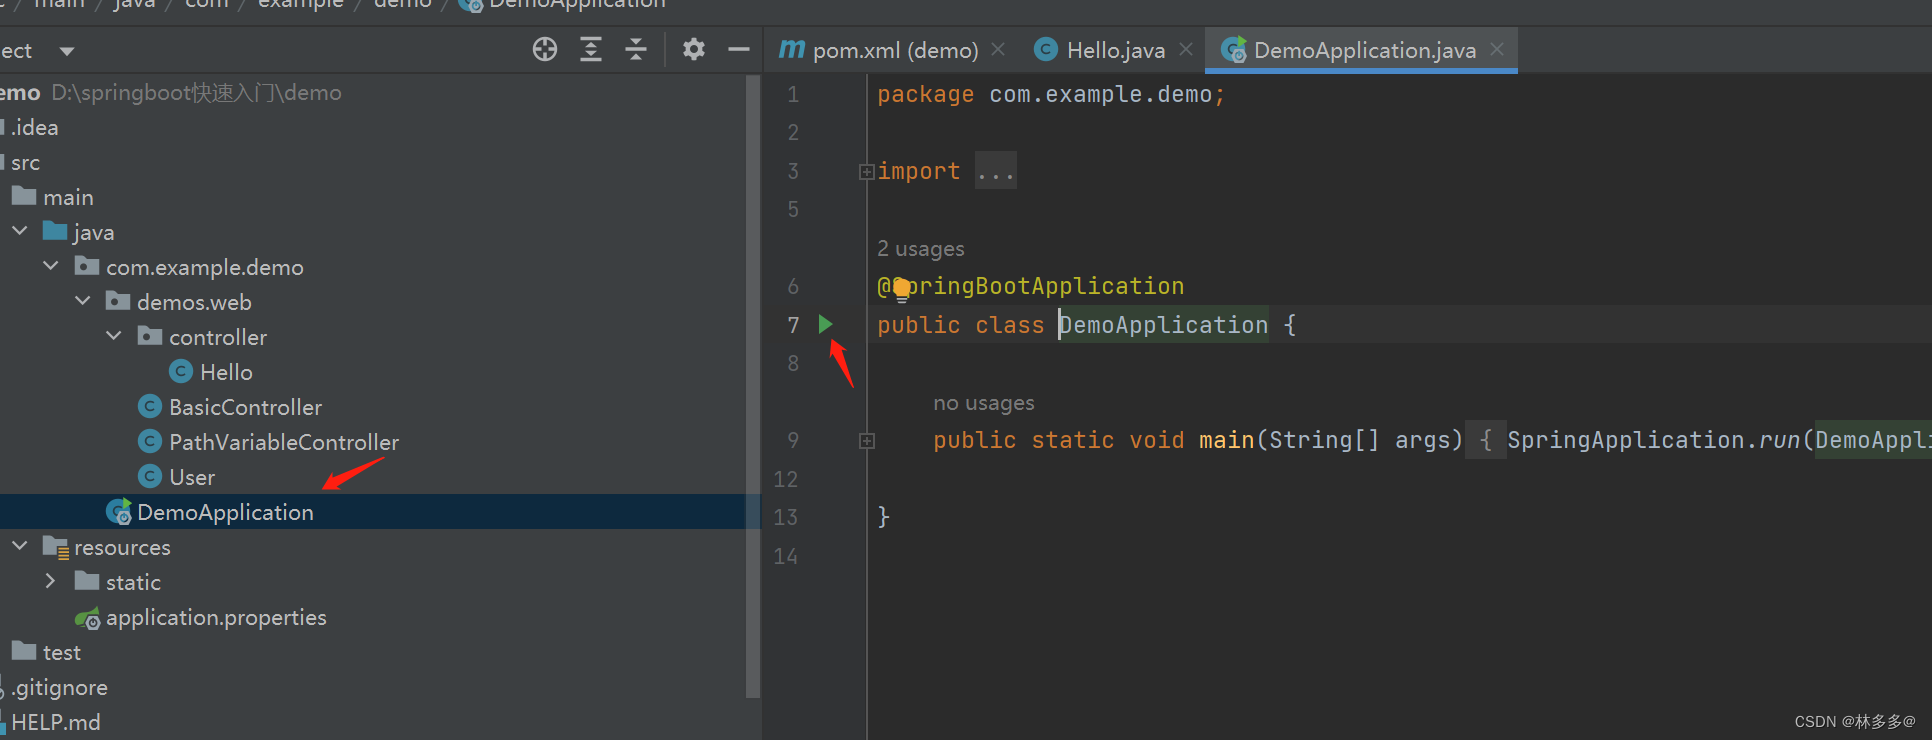Click the Hello class icon
The image size is (1932, 740).
coord(181,372)
